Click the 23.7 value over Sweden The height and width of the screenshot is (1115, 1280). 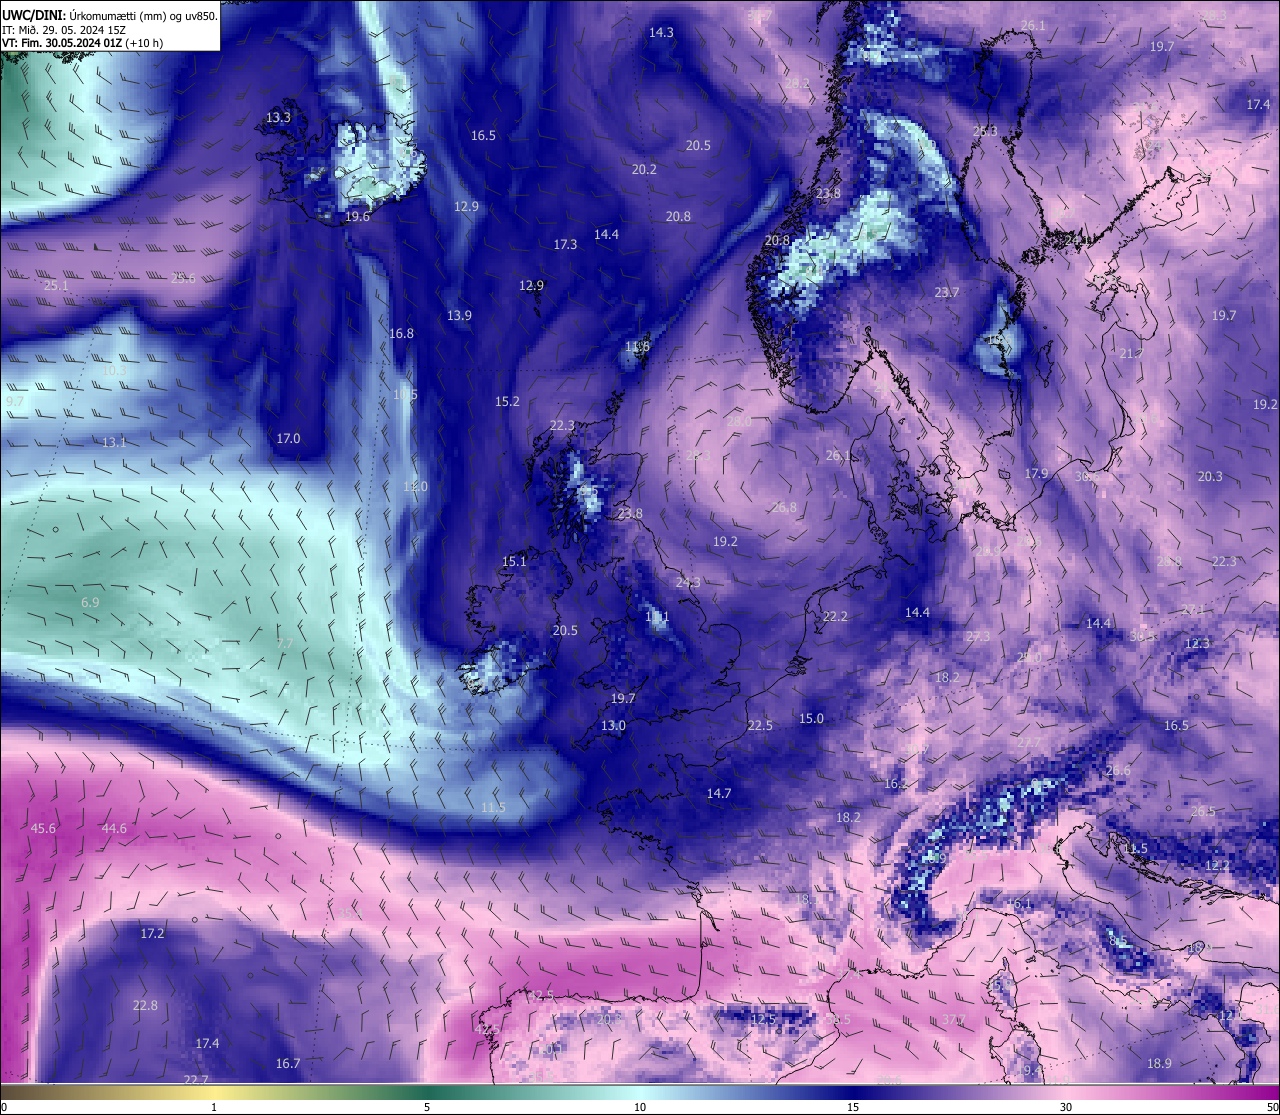[946, 293]
